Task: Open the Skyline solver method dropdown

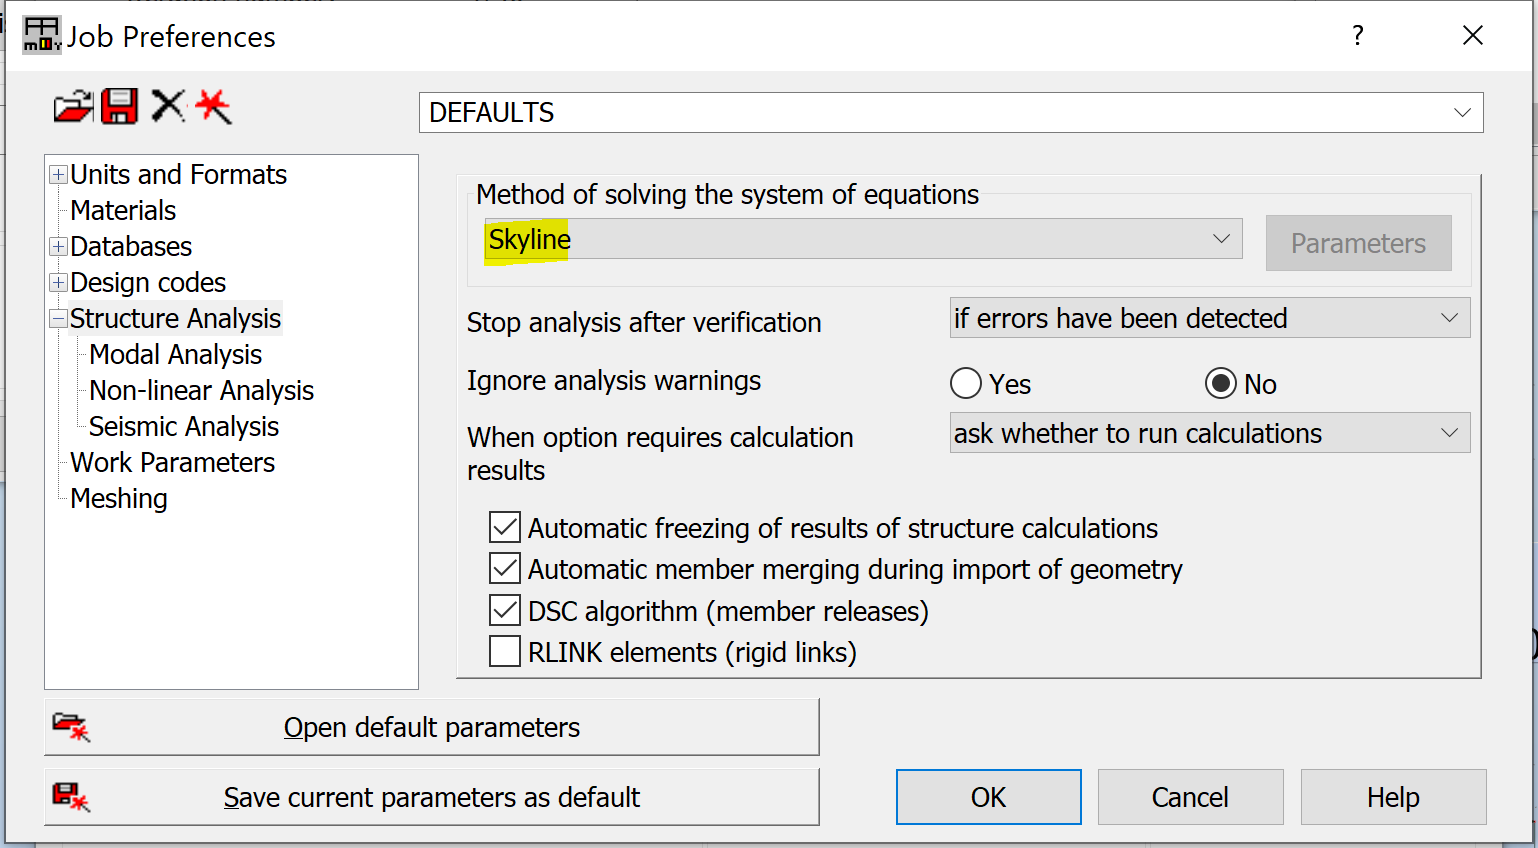Action: coord(1222,239)
